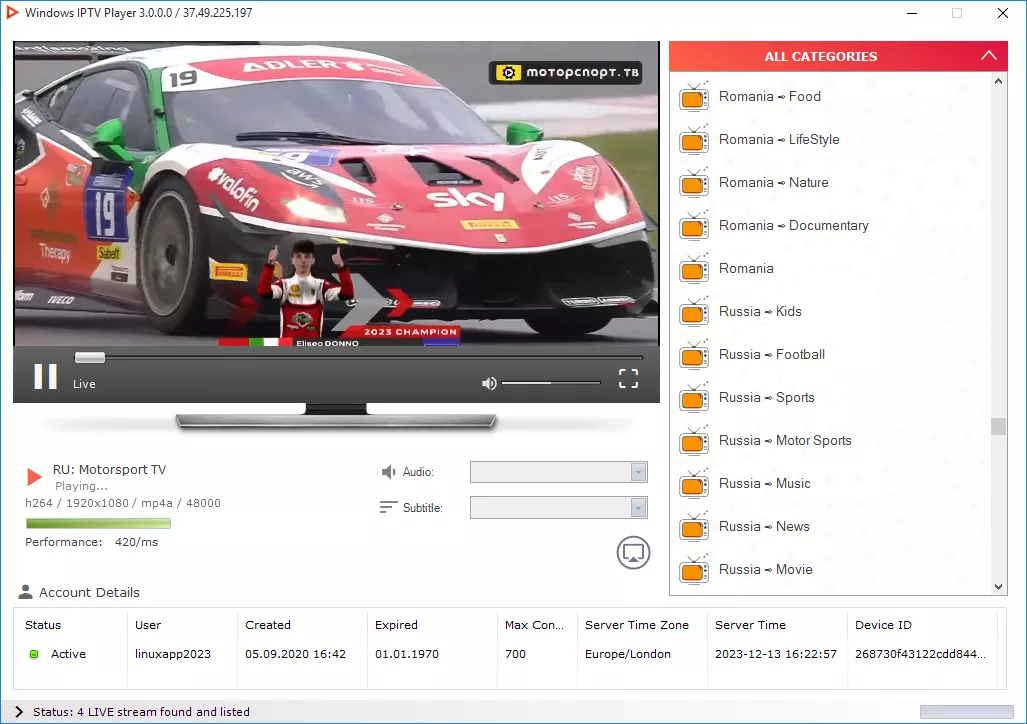Open Russia News category label
The width and height of the screenshot is (1027, 724).
(764, 526)
